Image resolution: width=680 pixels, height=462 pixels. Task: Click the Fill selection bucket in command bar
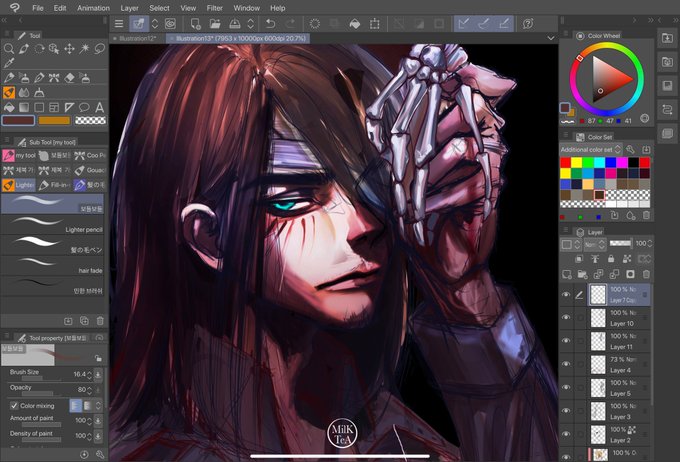355,24
